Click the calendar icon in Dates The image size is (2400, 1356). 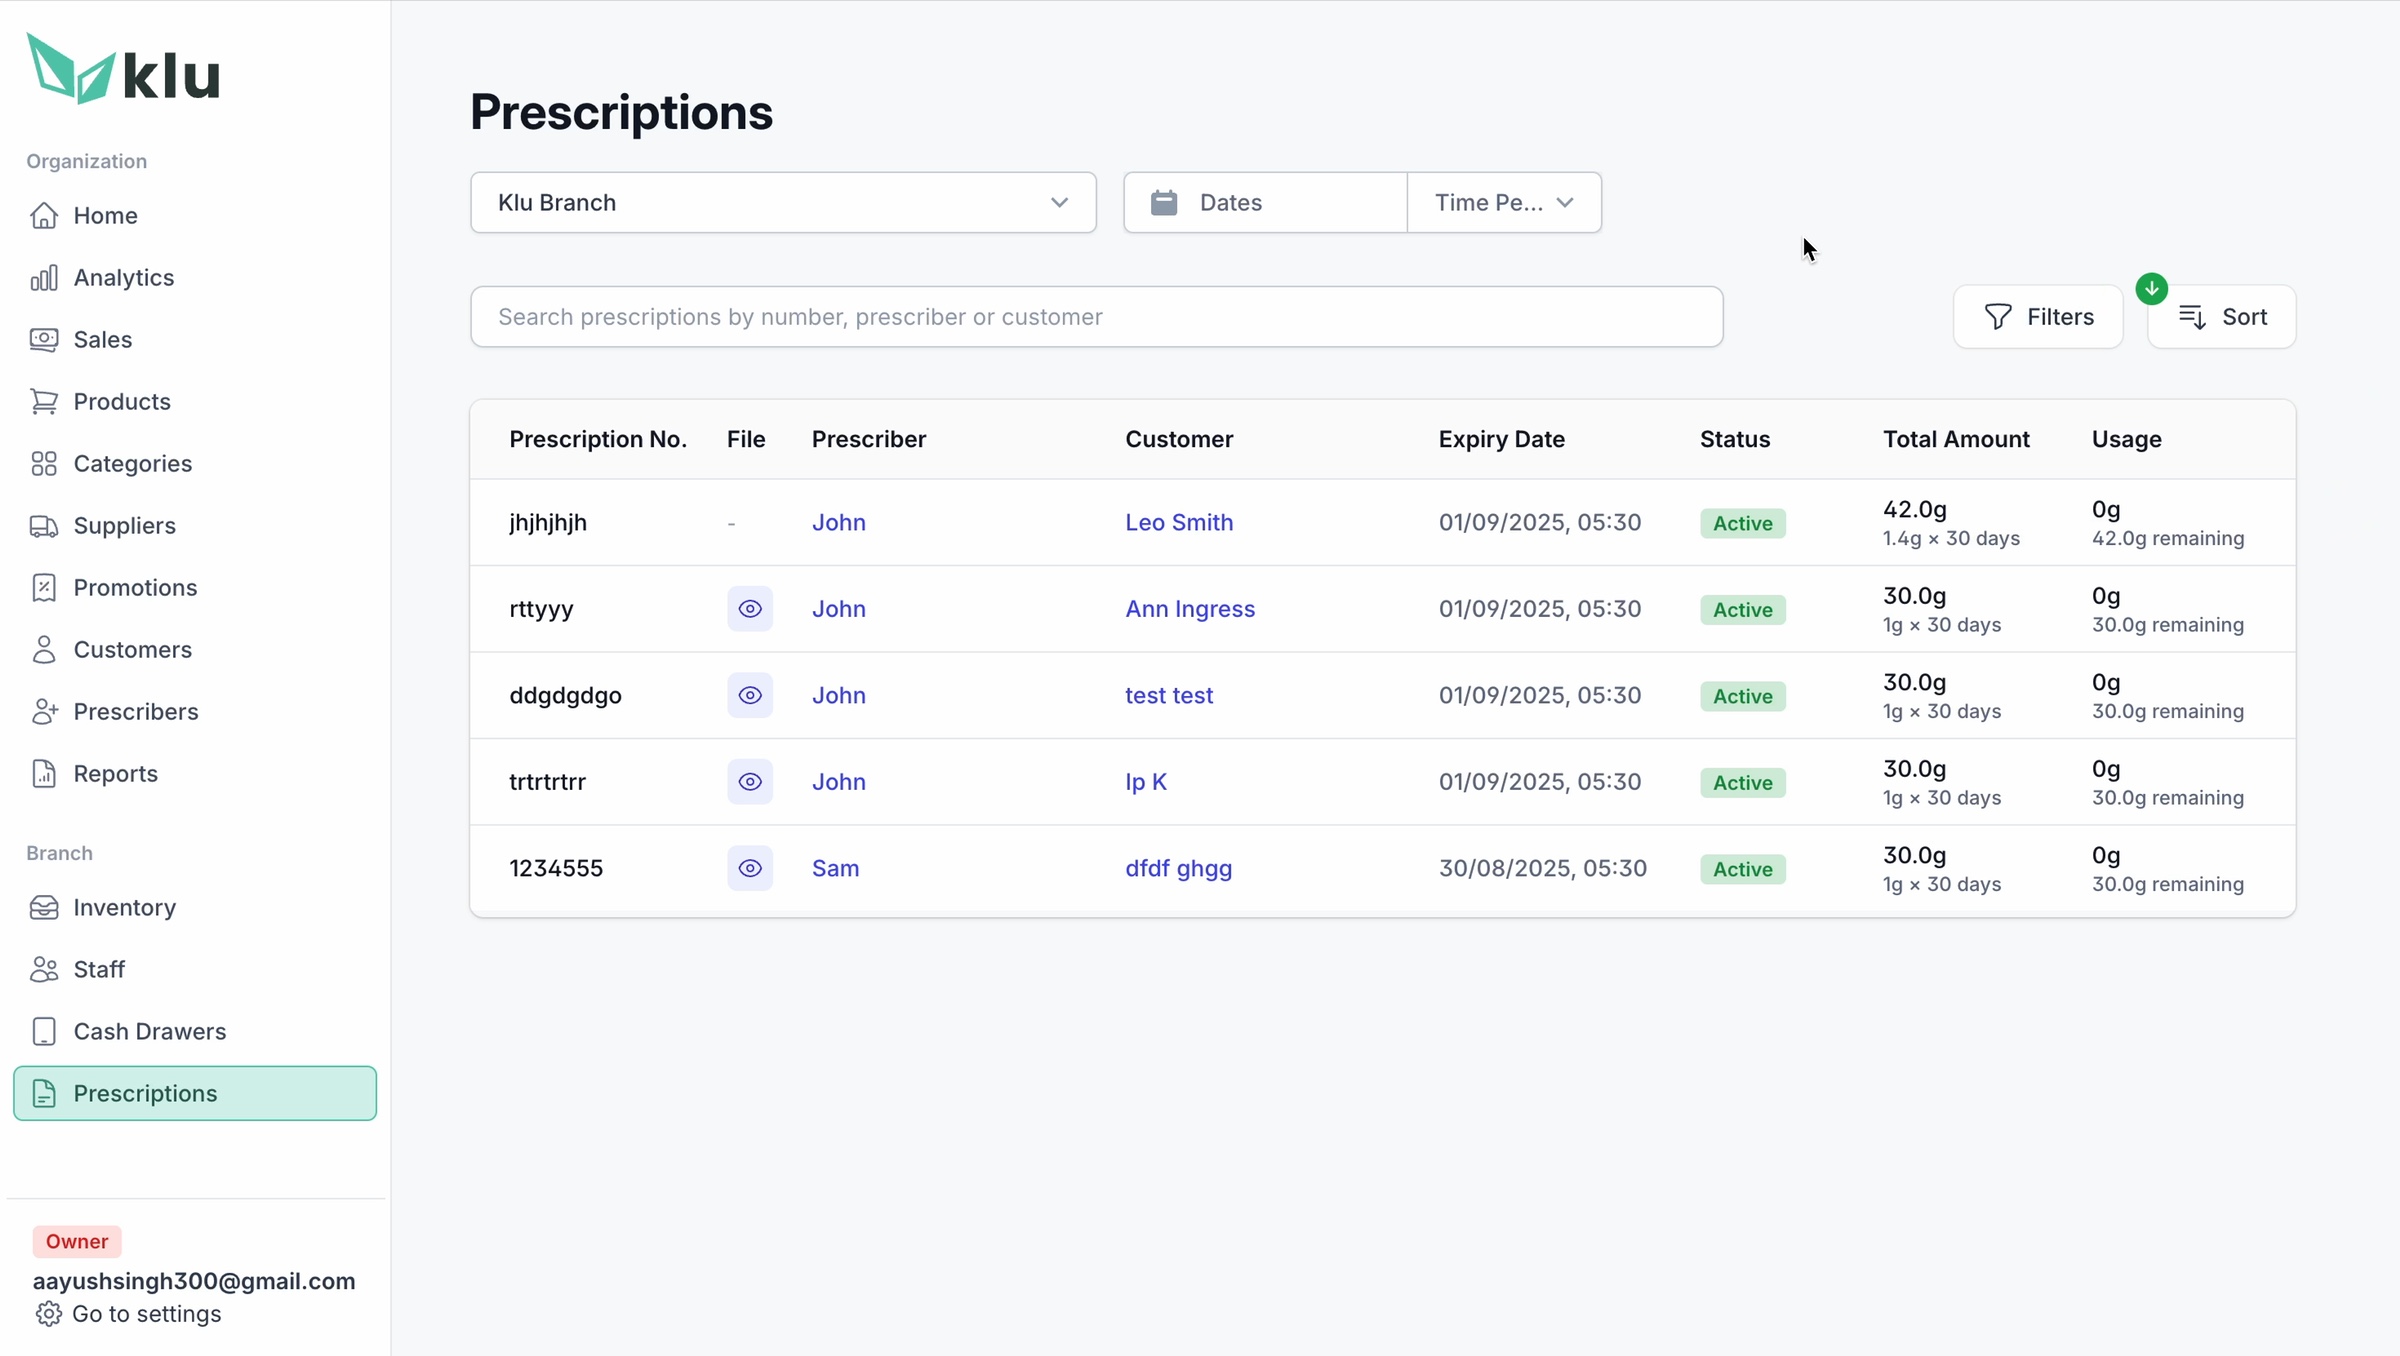(x=1164, y=202)
